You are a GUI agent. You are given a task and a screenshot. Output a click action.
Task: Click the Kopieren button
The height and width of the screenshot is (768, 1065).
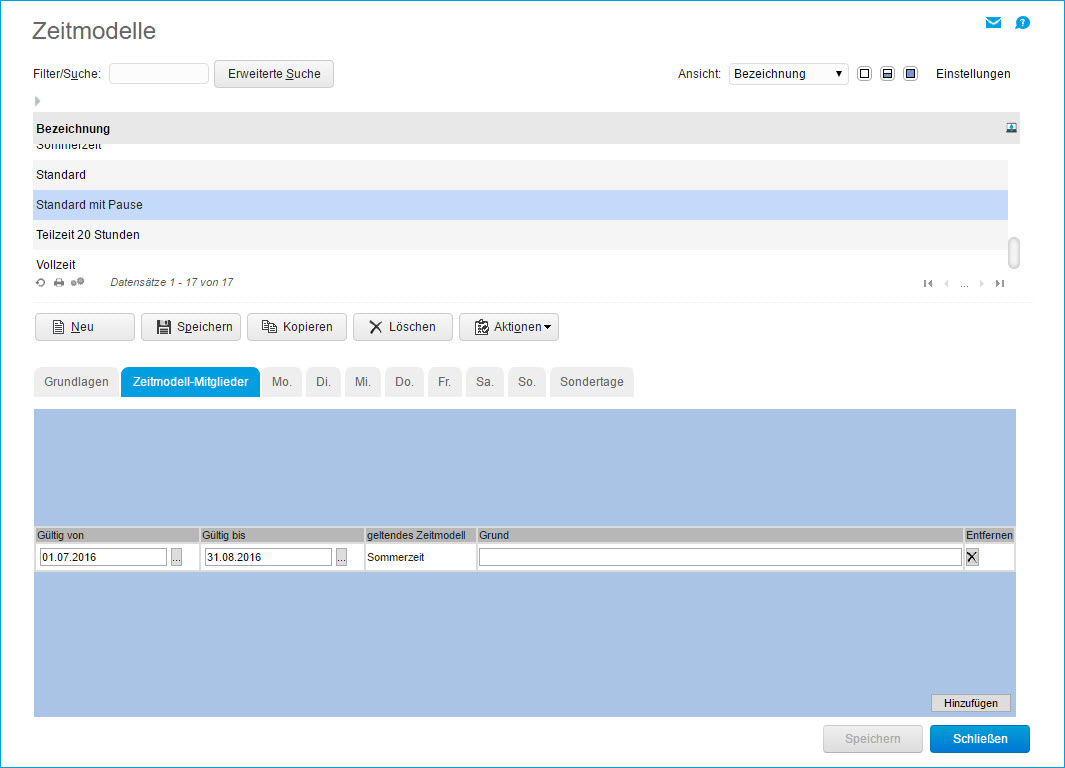(297, 327)
